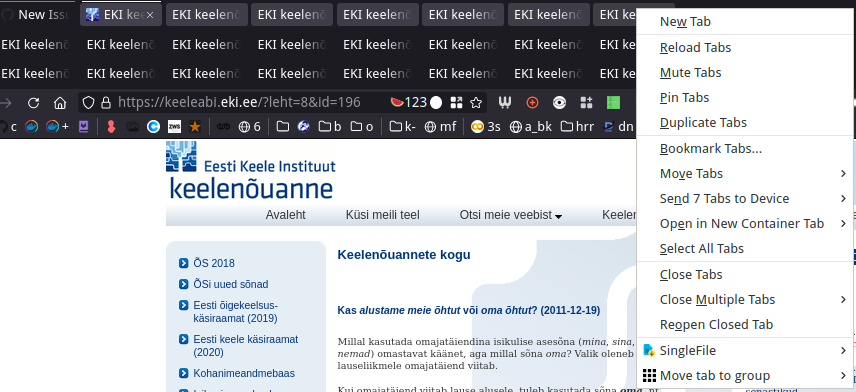Viewport: 856px width, 392px height.
Task: Open the chain link bookmark icon
Action: coord(222,127)
